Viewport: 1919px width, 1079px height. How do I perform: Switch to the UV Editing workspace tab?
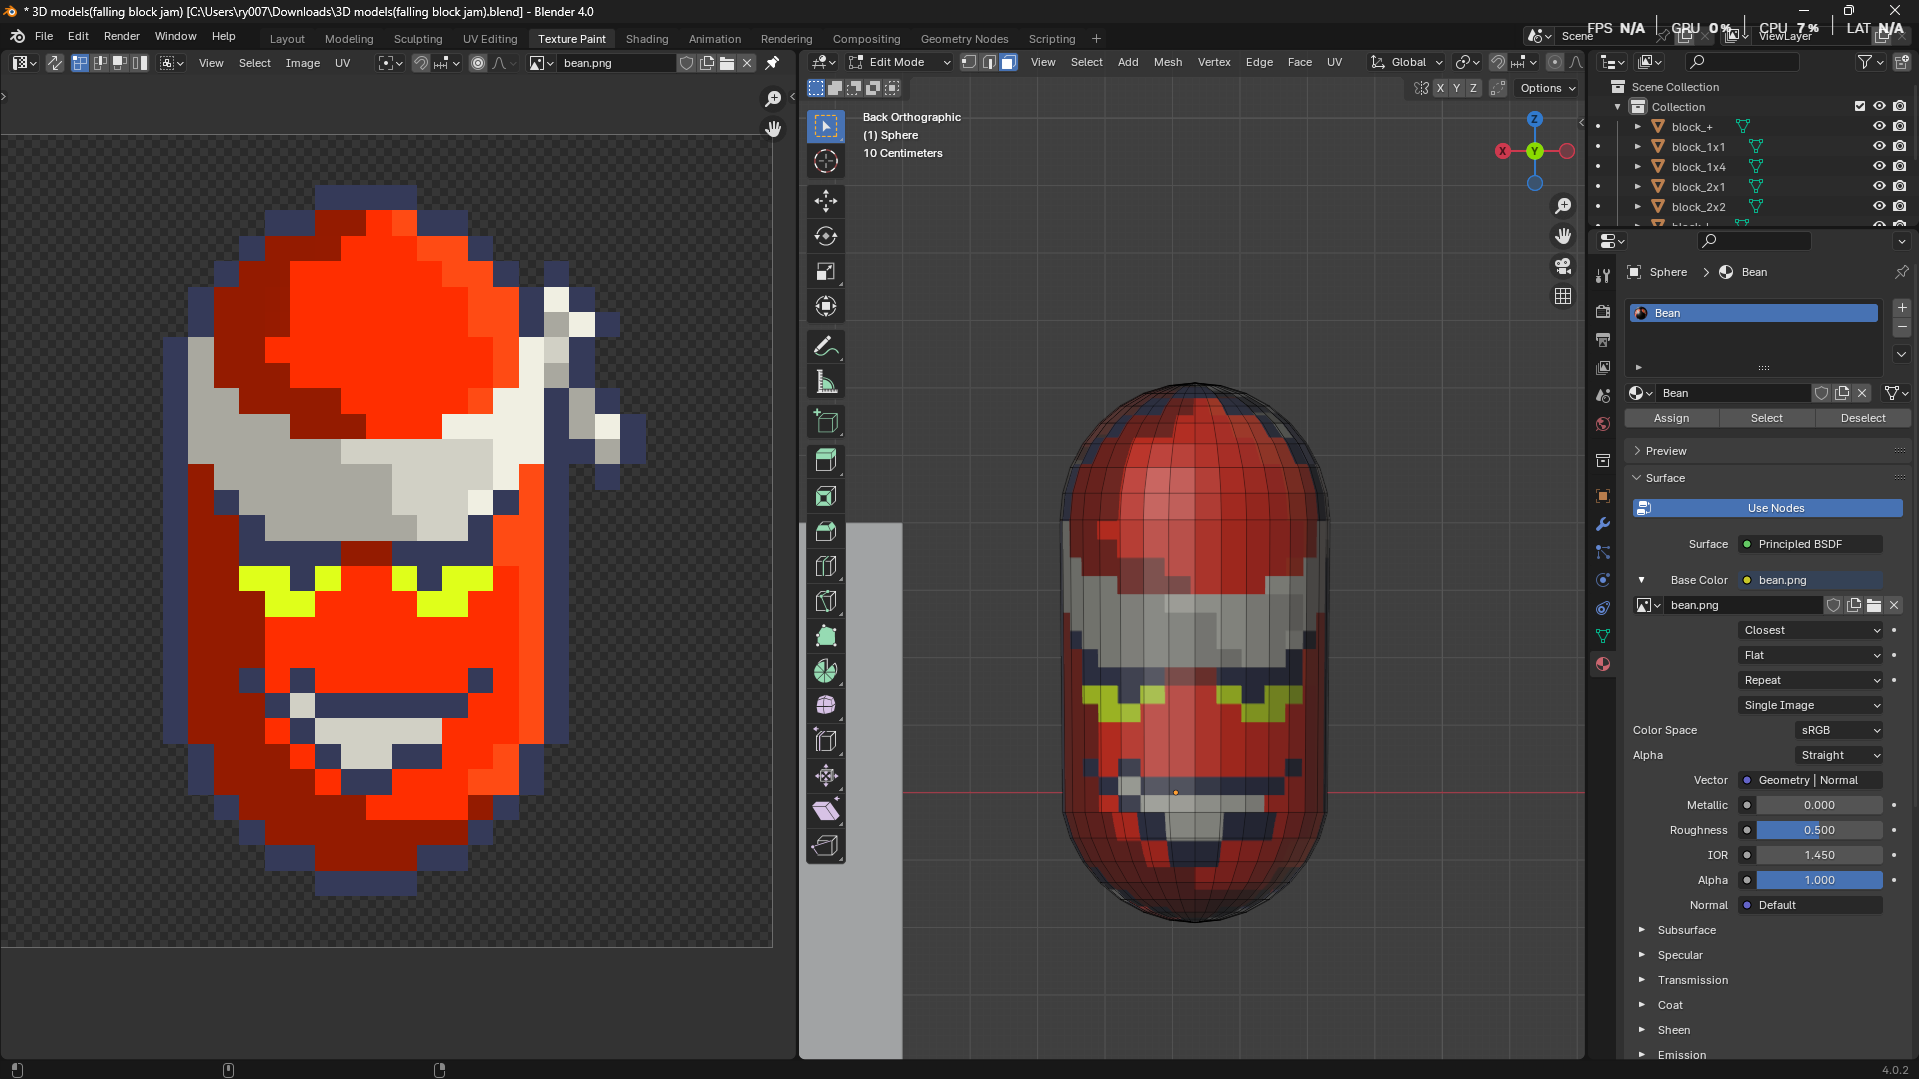489,39
